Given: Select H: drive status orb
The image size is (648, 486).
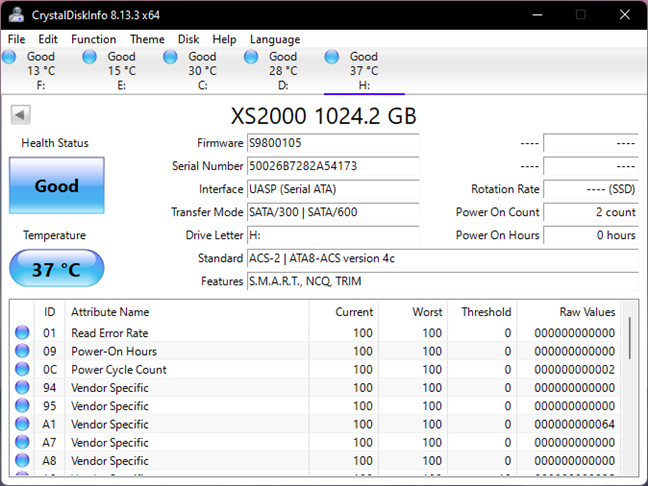Looking at the screenshot, I should [x=331, y=57].
